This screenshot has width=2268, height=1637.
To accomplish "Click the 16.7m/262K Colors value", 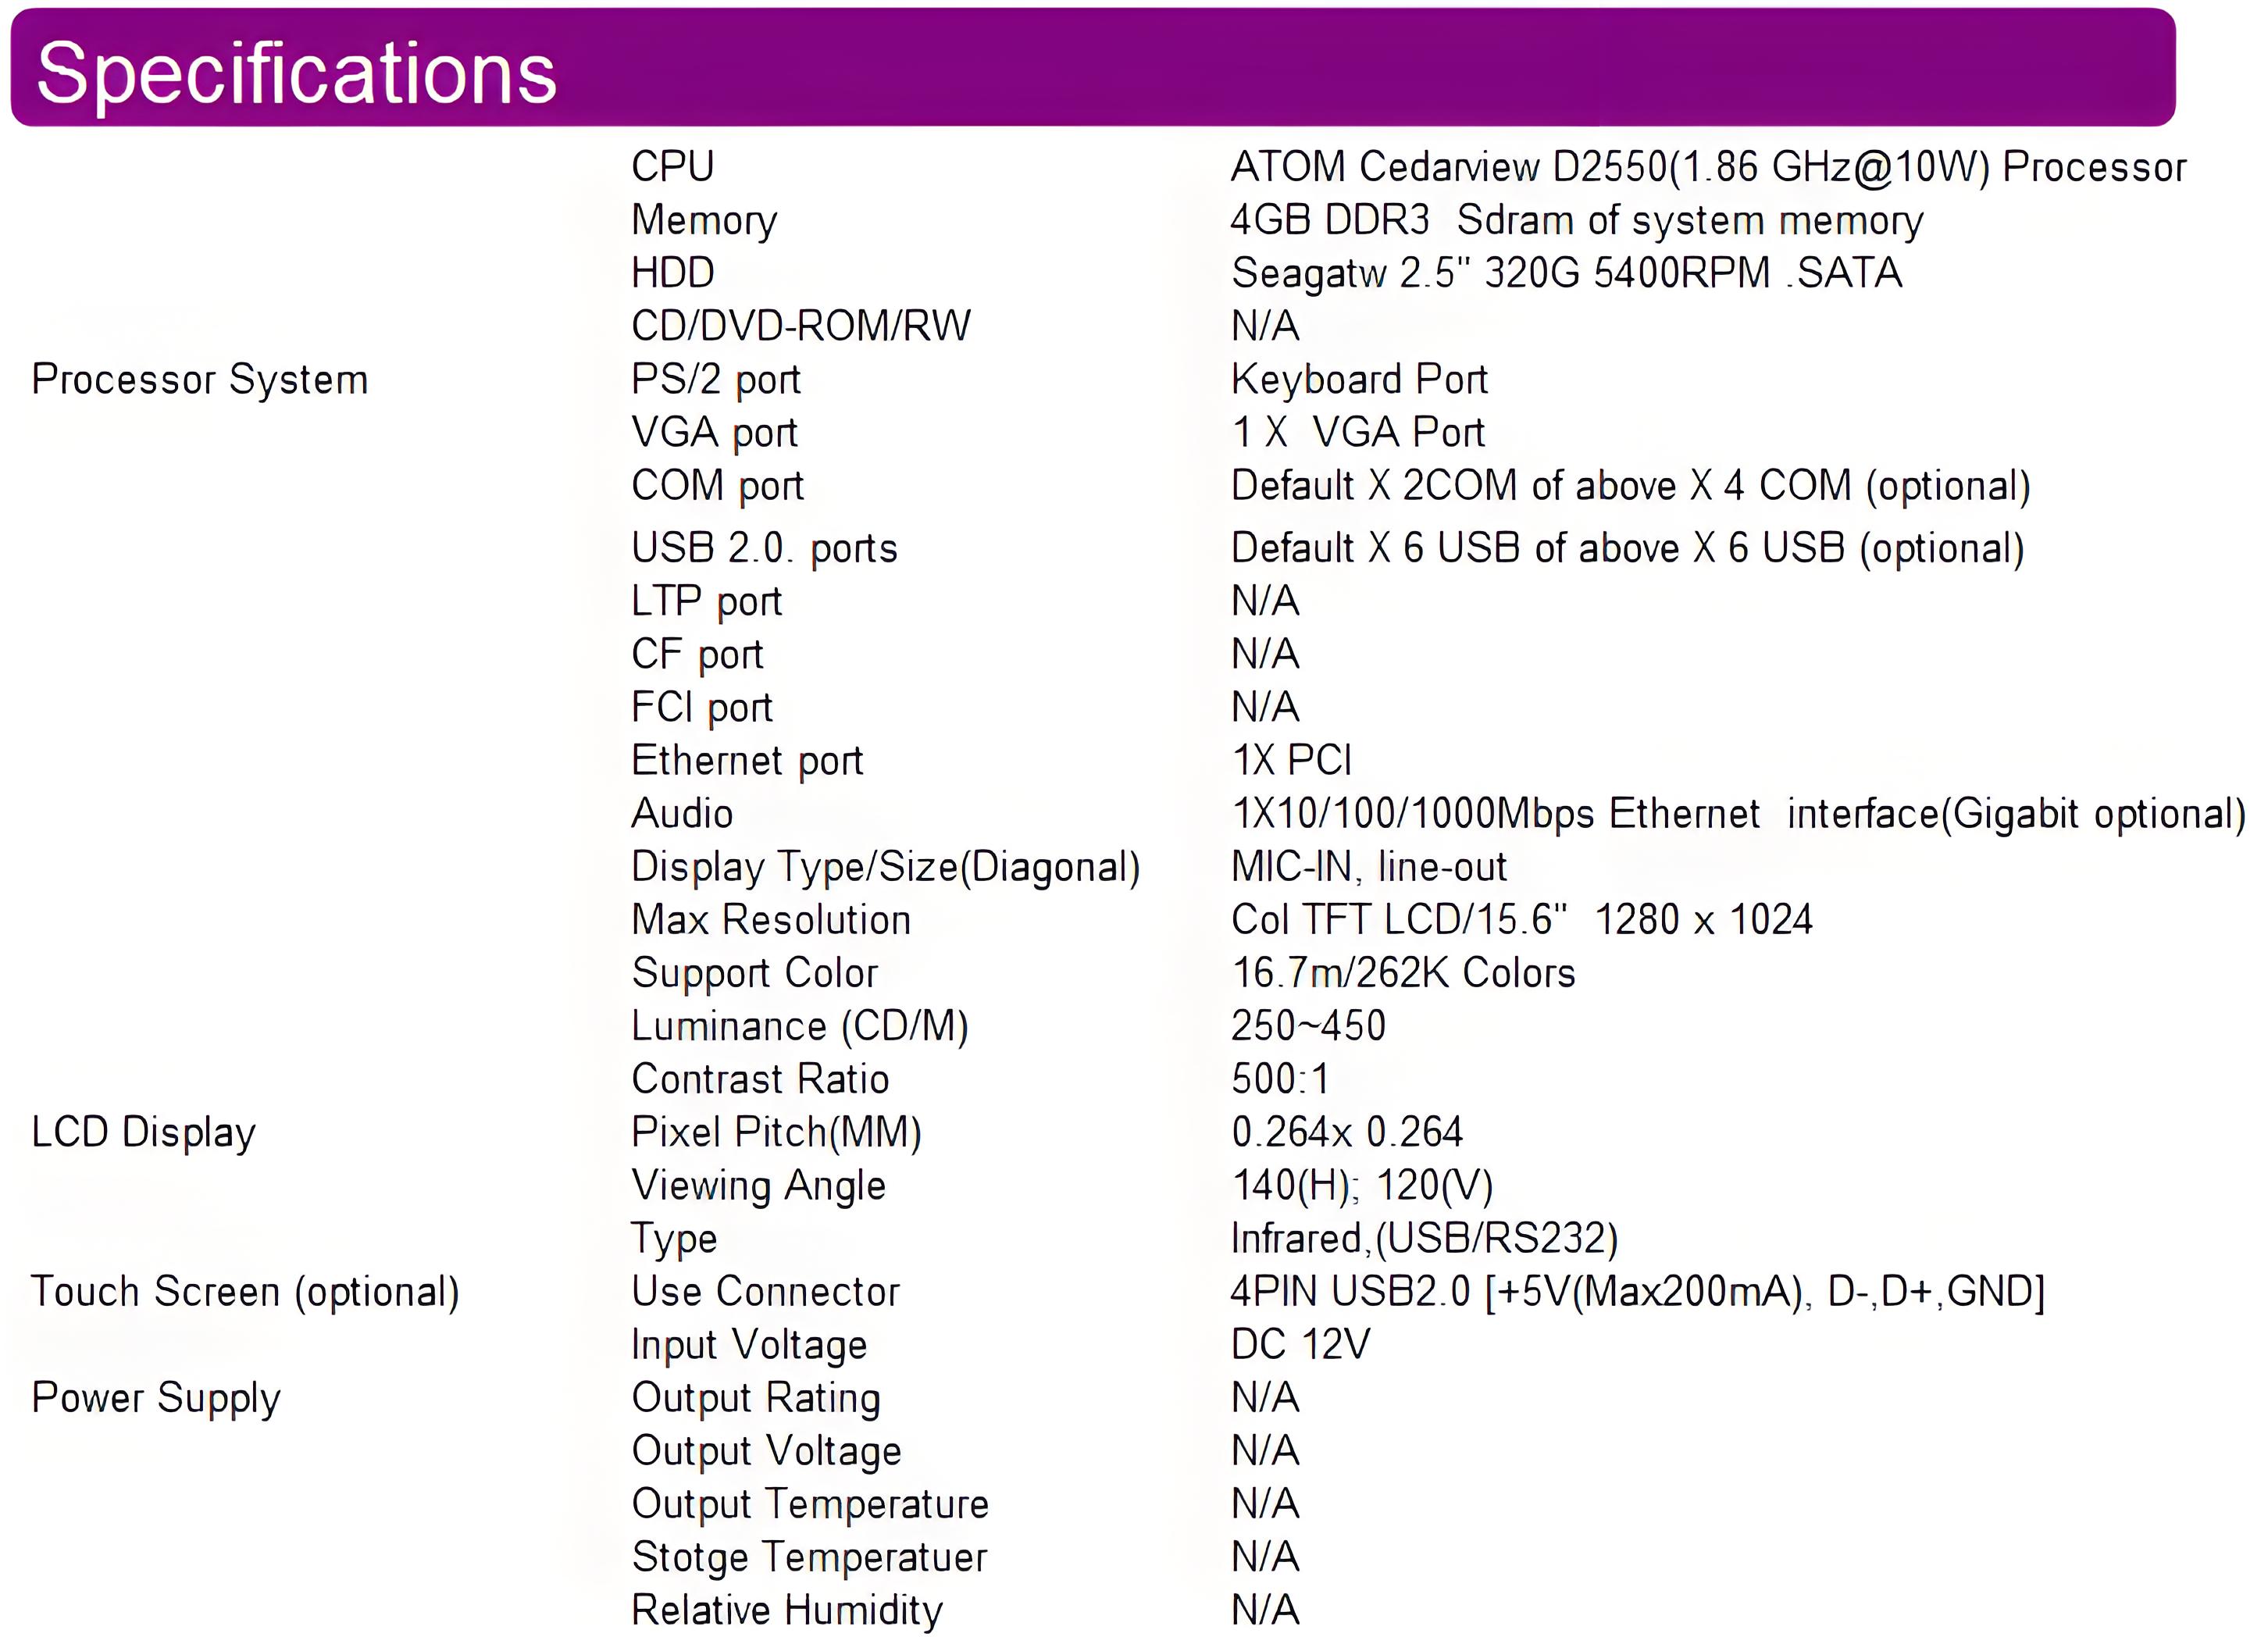I will tap(1403, 973).
